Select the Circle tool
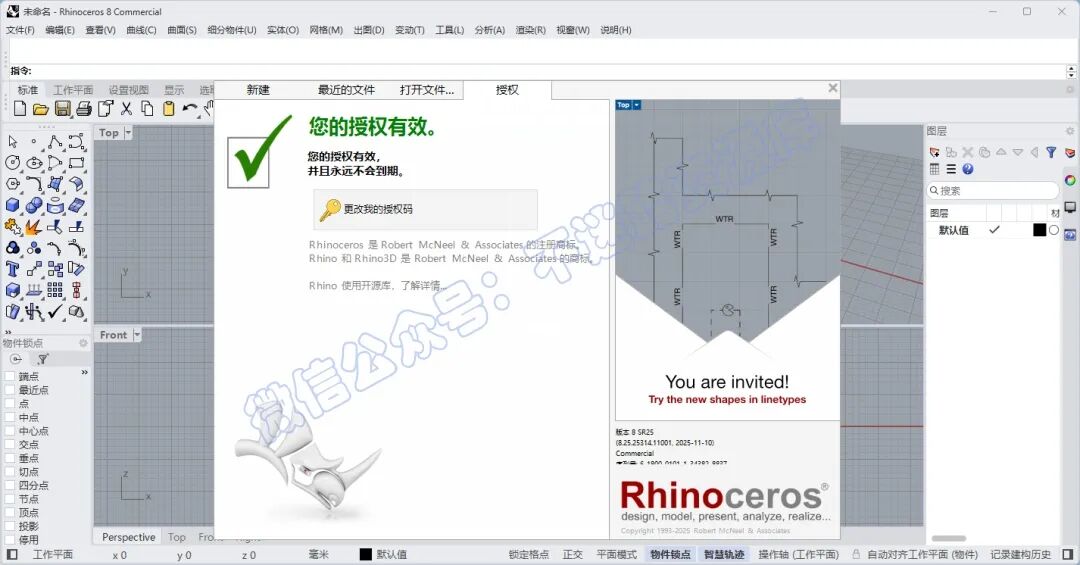The width and height of the screenshot is (1080, 565). (x=12, y=163)
